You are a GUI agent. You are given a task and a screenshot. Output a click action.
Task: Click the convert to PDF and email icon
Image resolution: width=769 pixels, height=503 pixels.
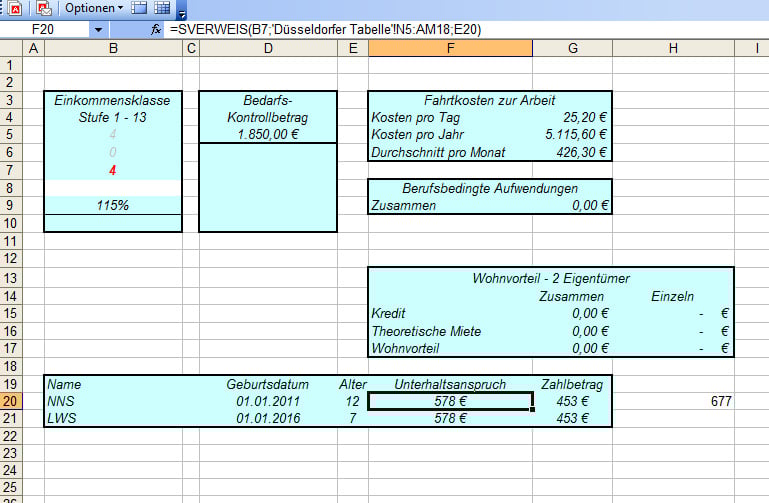point(45,8)
